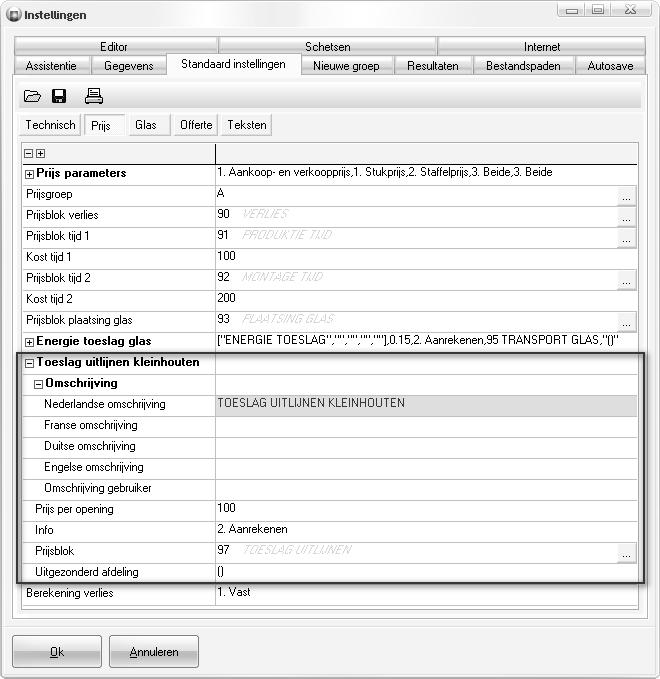Viewport: 660px width, 679px height.
Task: Select the Prijsblok verlies label
Action: pos(62,215)
